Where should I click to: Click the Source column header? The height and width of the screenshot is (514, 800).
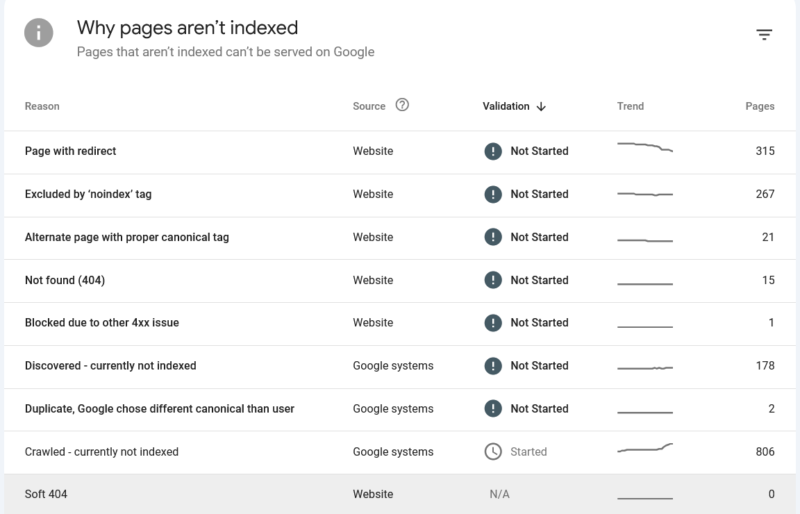(369, 106)
